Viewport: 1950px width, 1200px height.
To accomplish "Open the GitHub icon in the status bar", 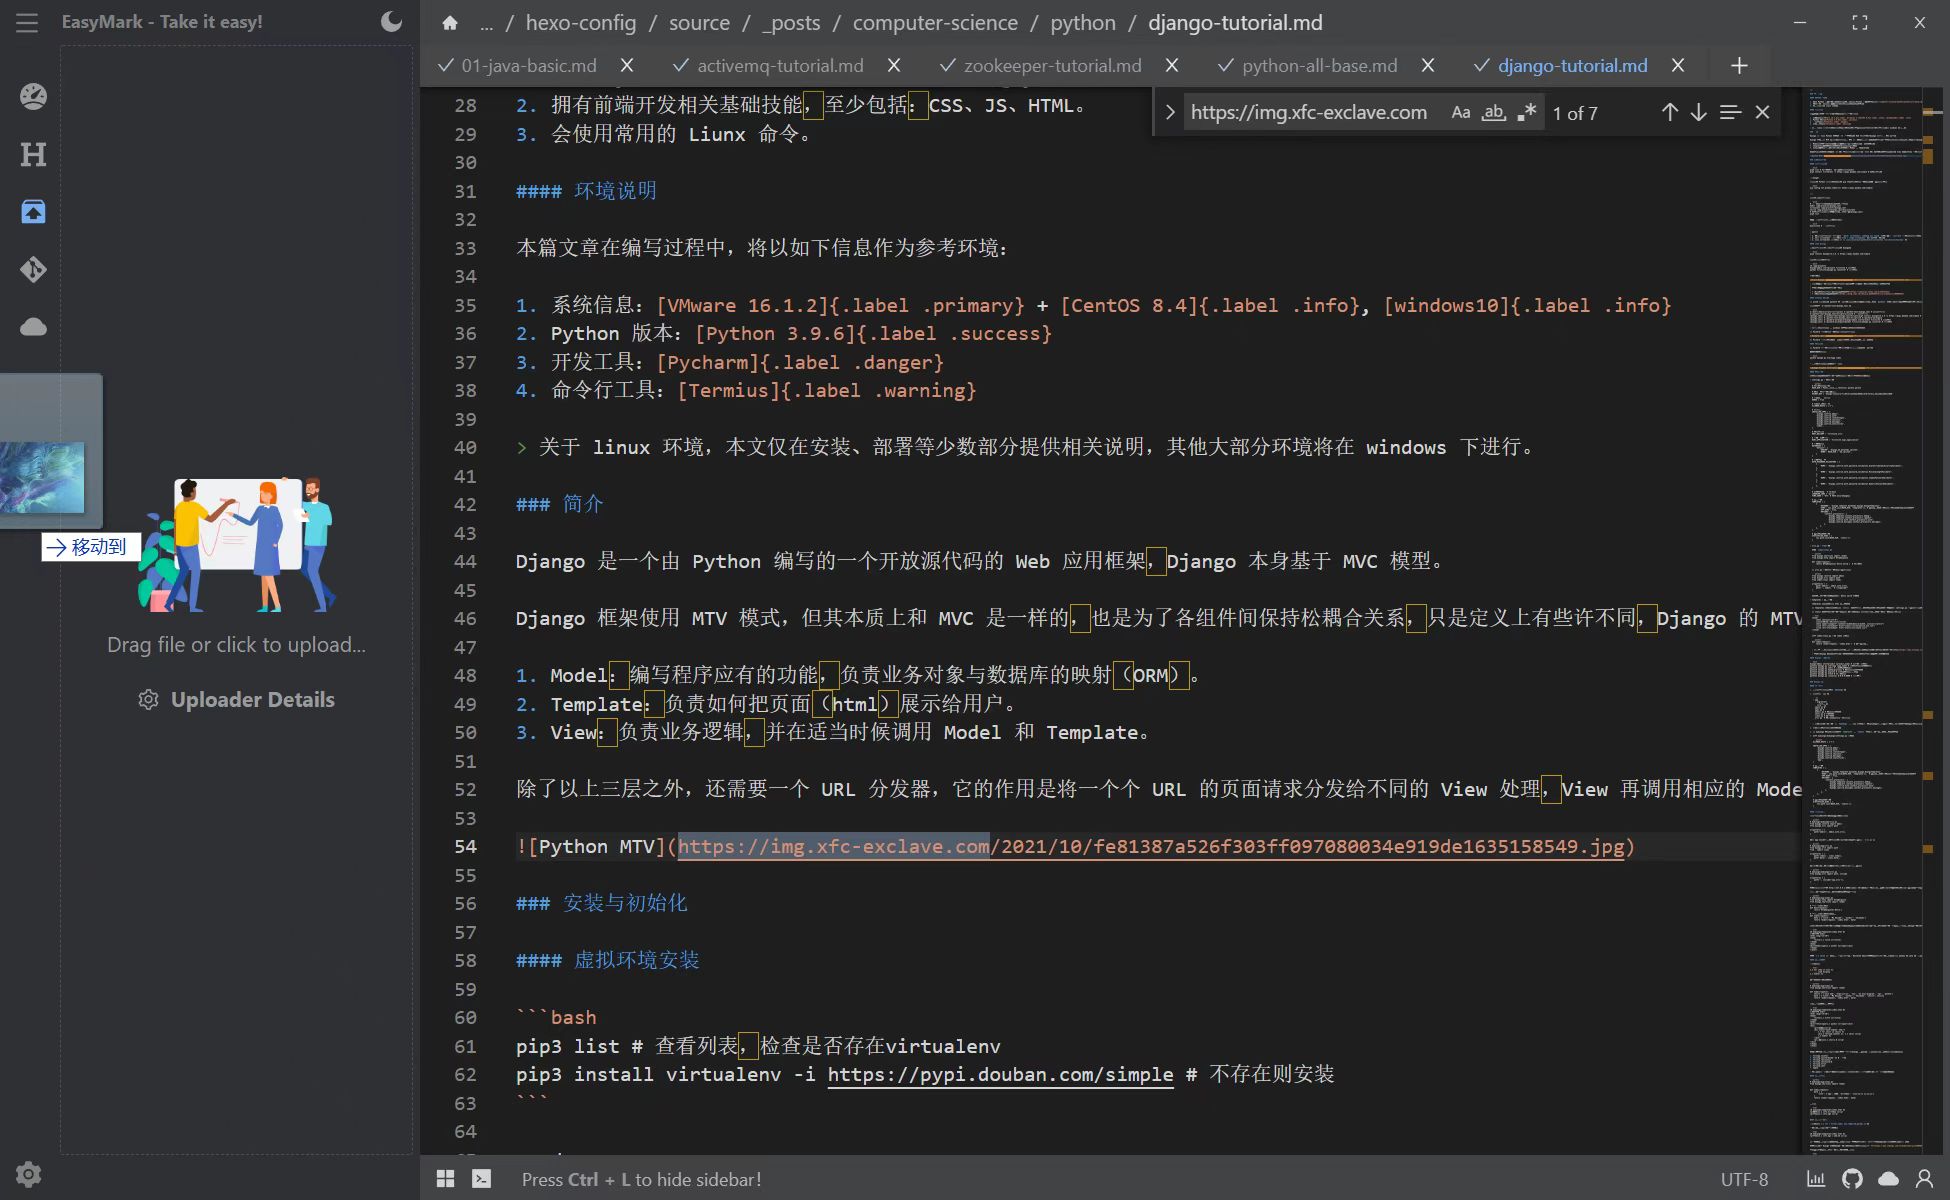I will pyautogui.click(x=1852, y=1179).
